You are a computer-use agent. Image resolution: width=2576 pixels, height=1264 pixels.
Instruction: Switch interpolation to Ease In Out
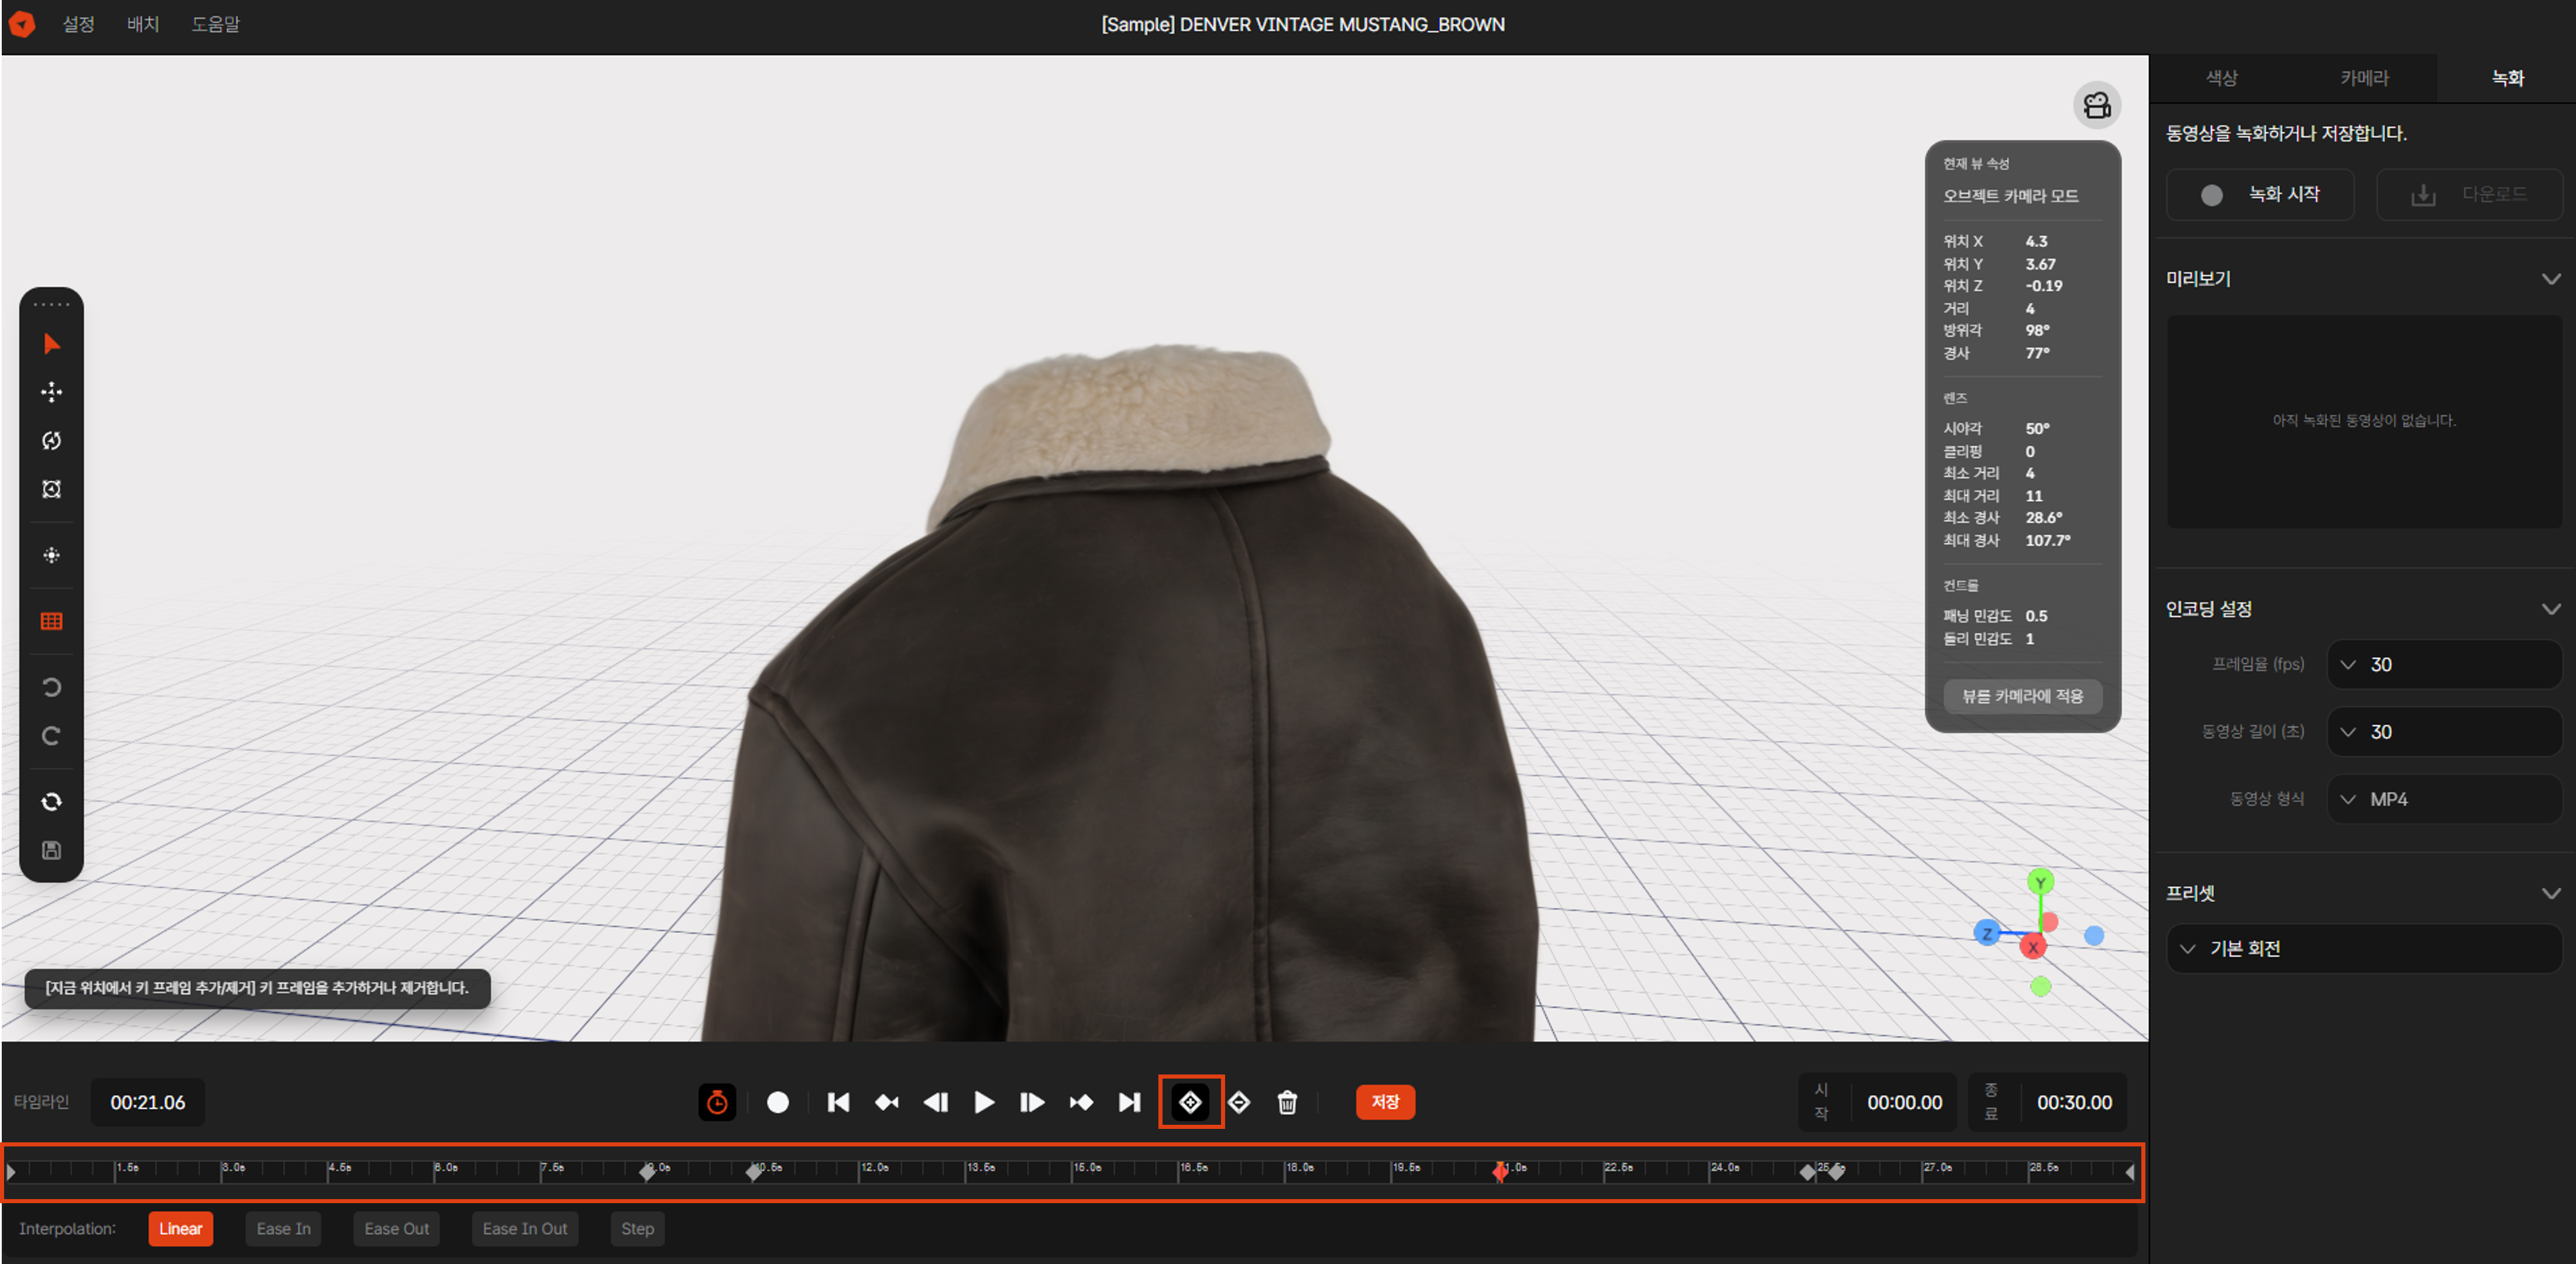tap(524, 1229)
